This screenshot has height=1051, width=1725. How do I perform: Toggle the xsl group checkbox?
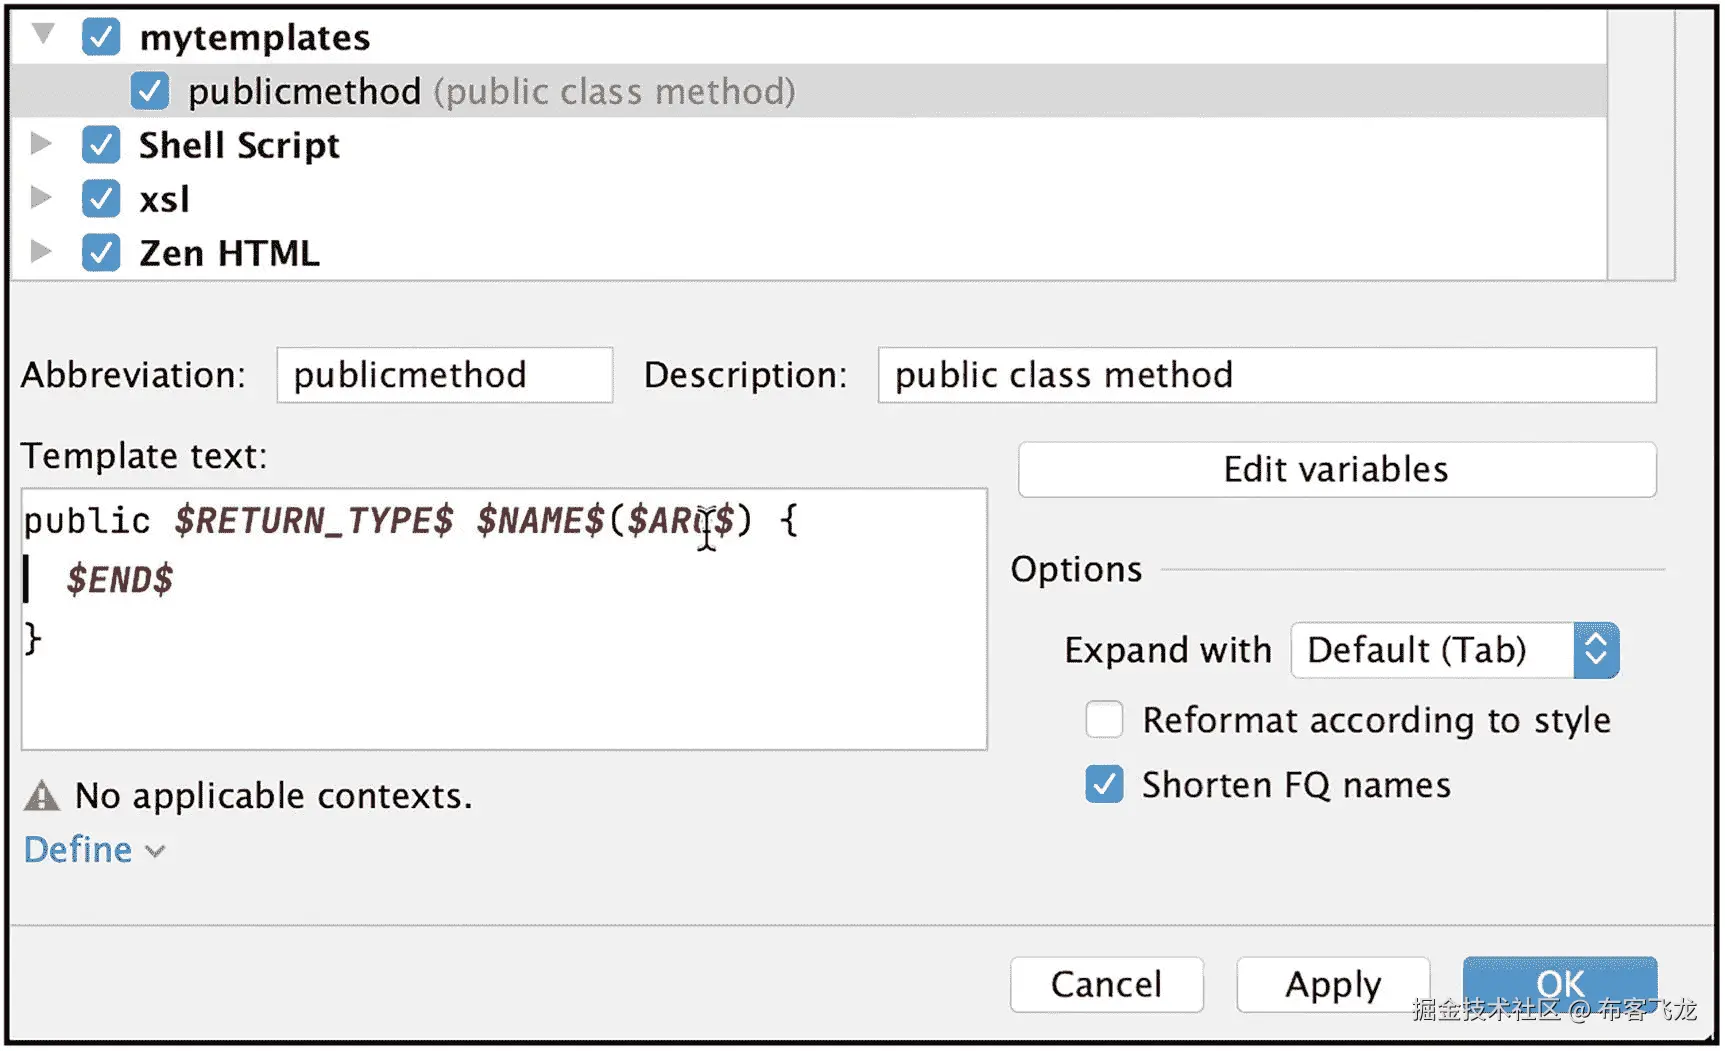click(x=101, y=199)
